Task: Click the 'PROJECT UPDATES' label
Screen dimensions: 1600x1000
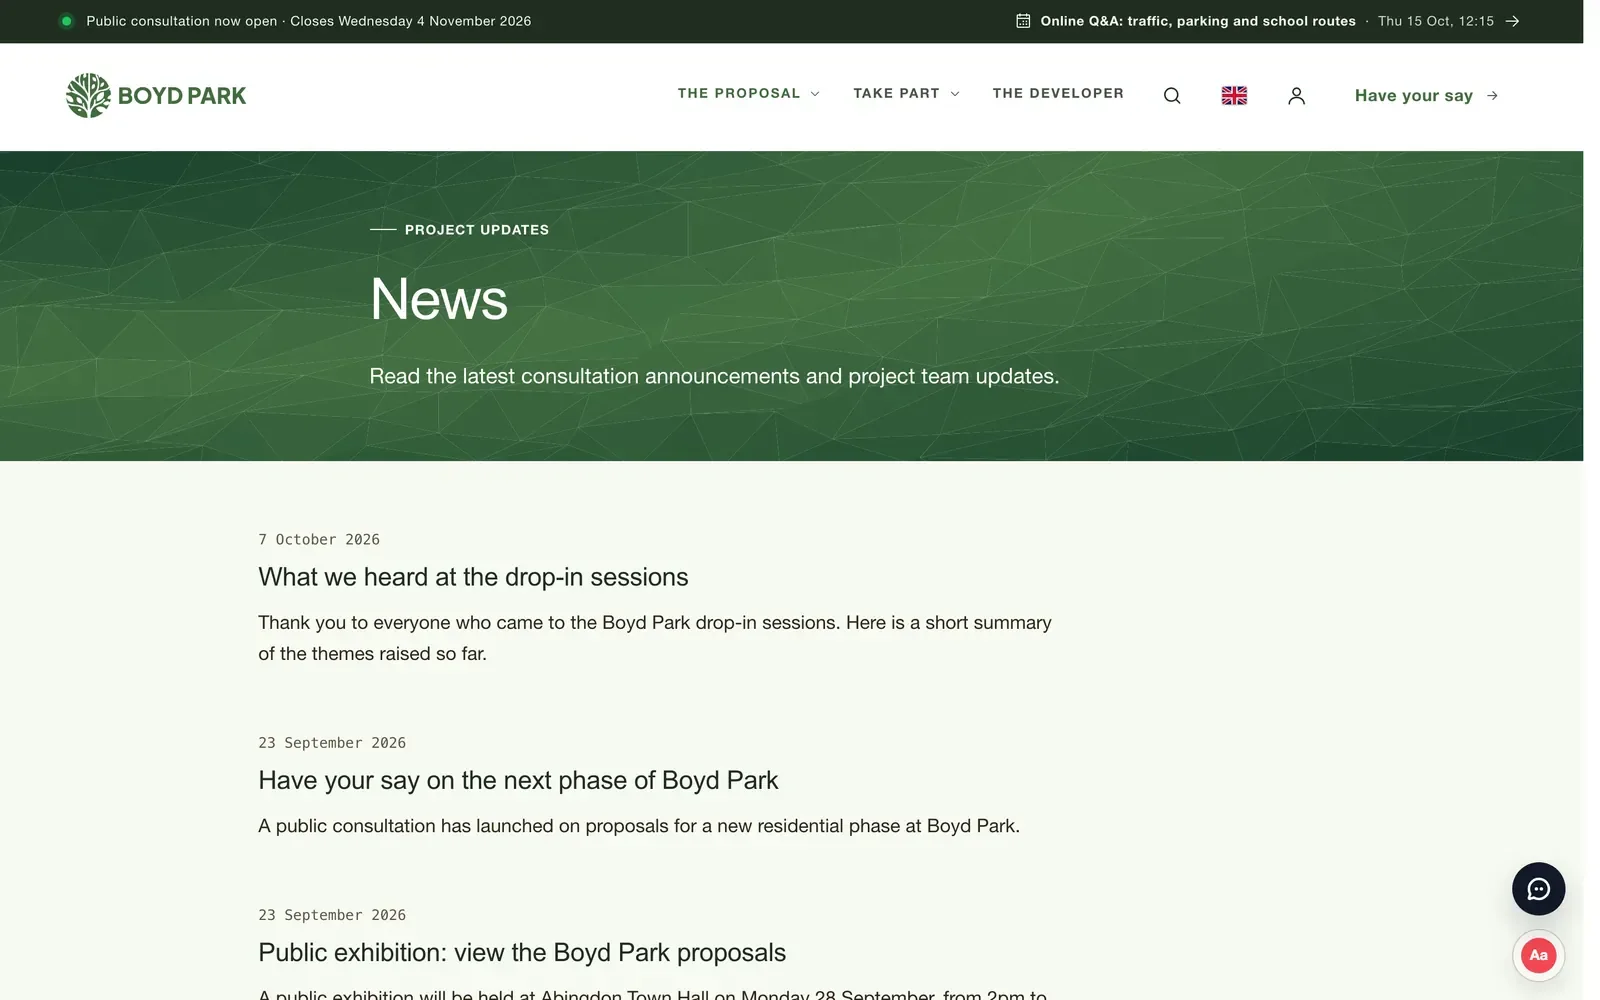Action: point(477,230)
